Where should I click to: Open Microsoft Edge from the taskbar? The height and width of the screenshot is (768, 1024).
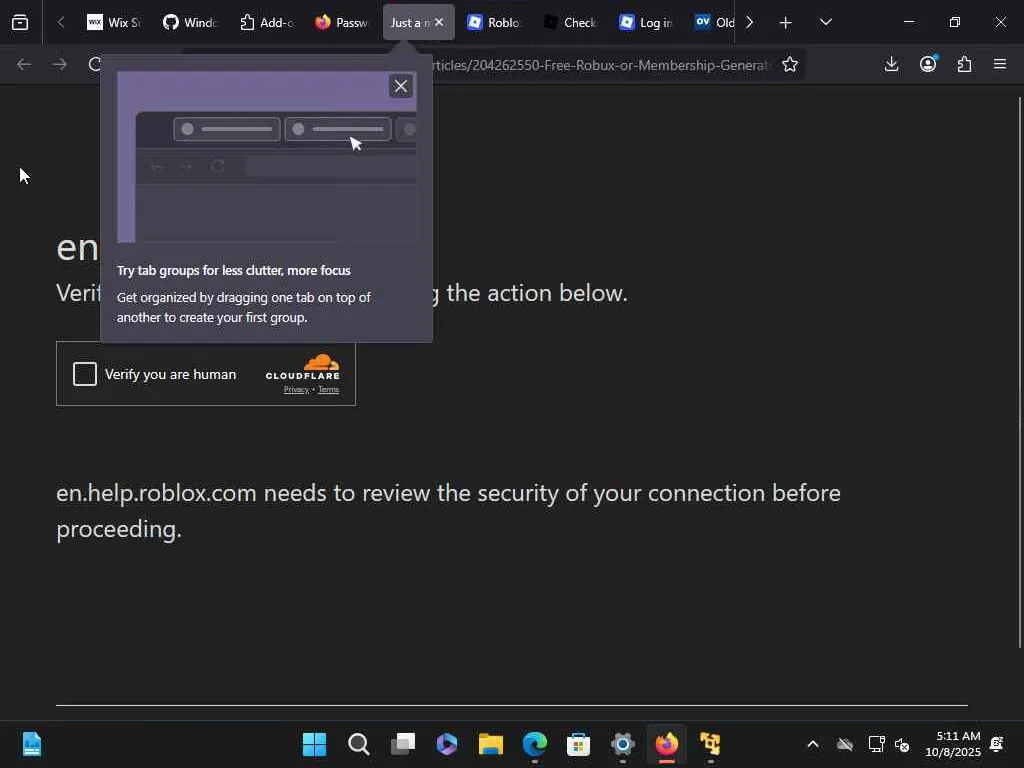(534, 744)
